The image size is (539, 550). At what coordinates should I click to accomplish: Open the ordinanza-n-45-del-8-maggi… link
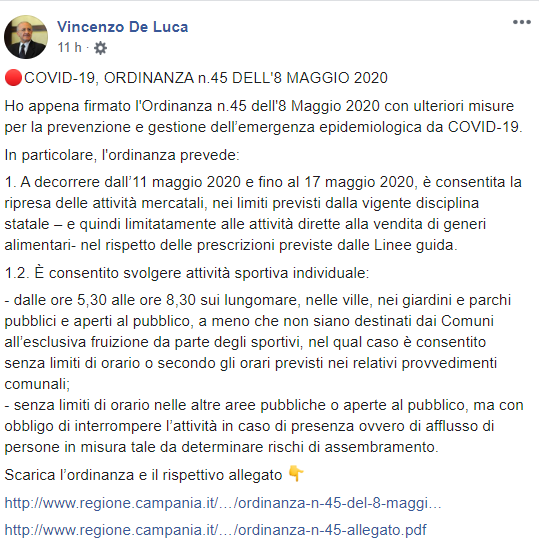(223, 503)
